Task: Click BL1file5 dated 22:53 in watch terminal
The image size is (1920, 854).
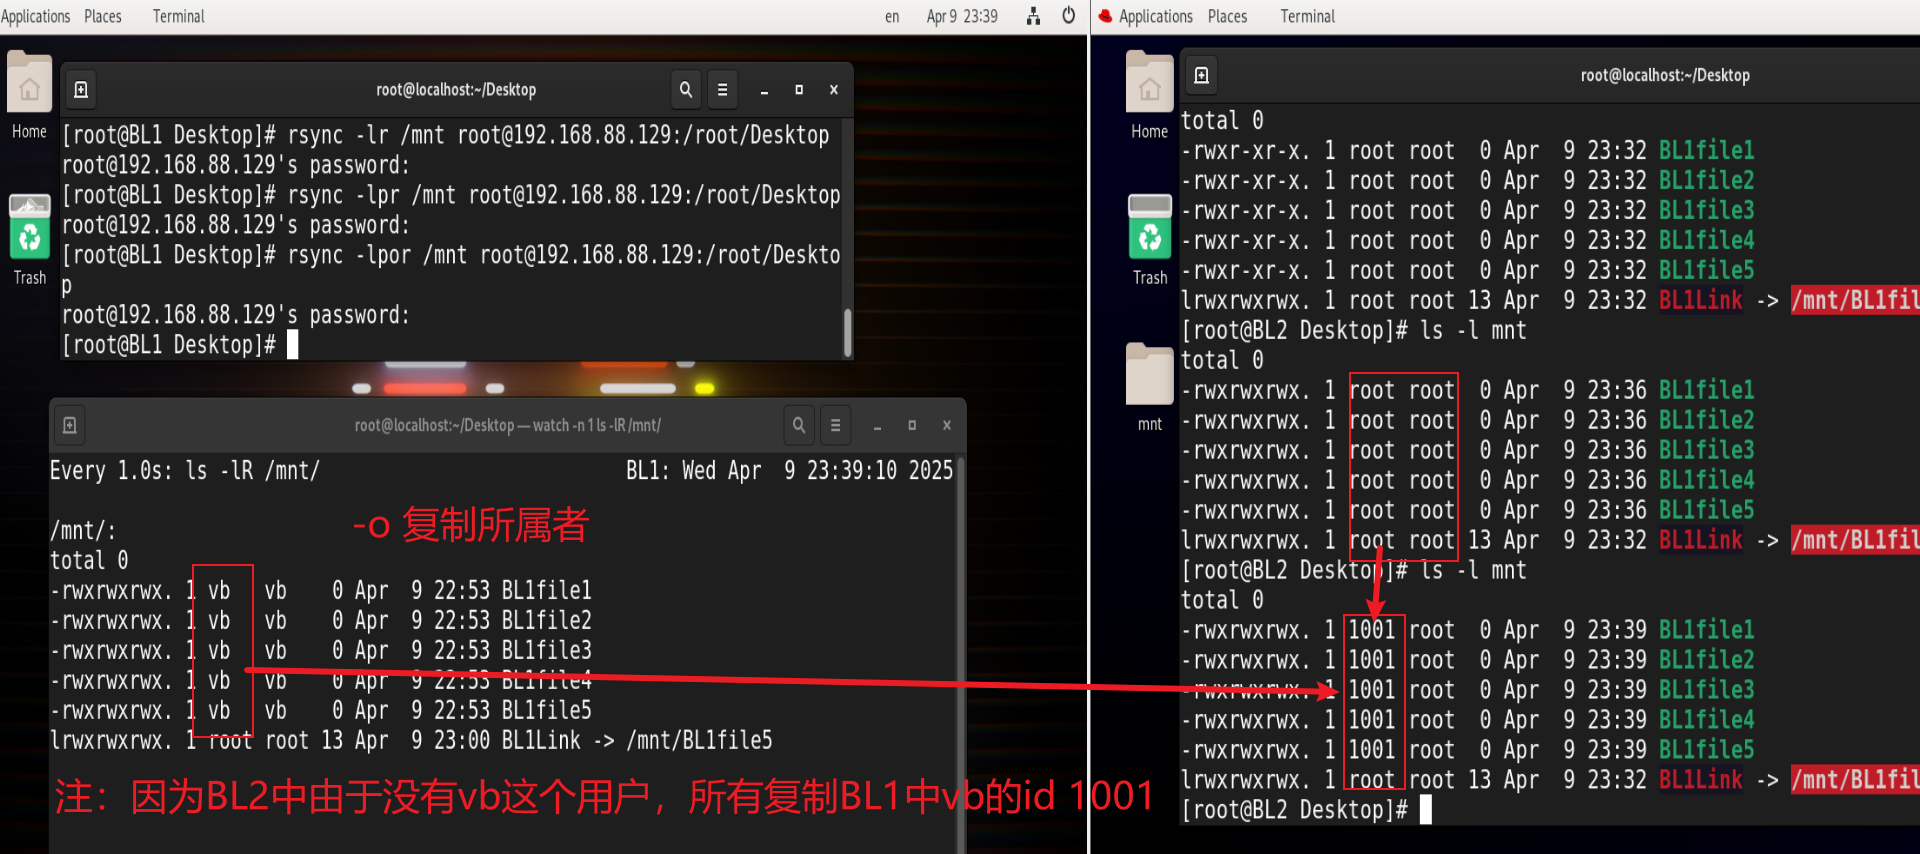Action: click(546, 711)
